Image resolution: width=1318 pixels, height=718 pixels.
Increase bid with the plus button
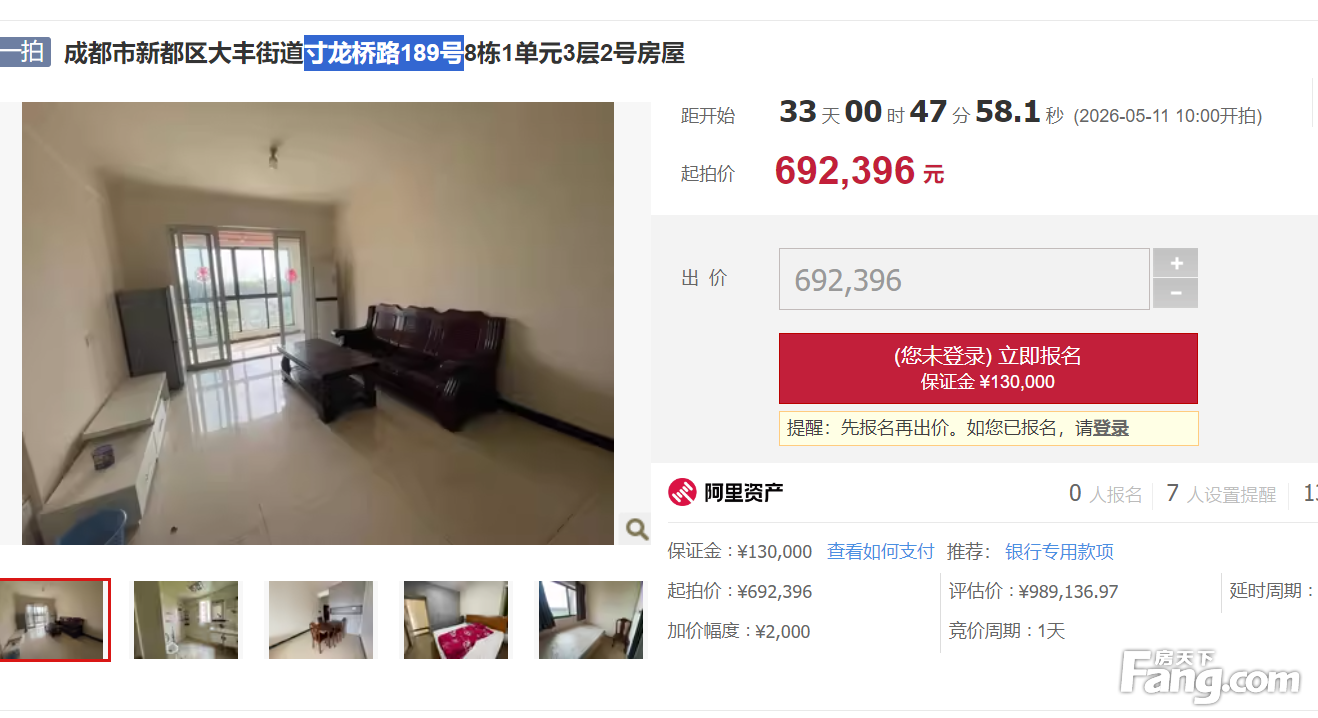tap(1176, 263)
